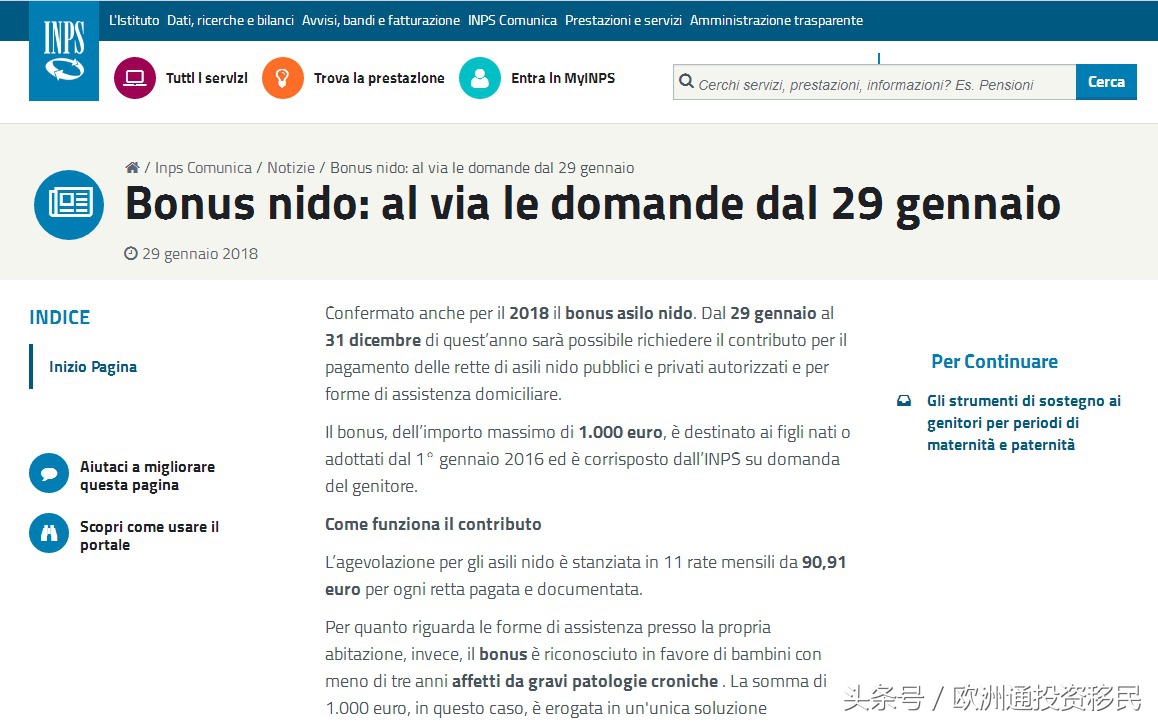
Task: Click the home breadcrumb icon
Action: pos(132,168)
